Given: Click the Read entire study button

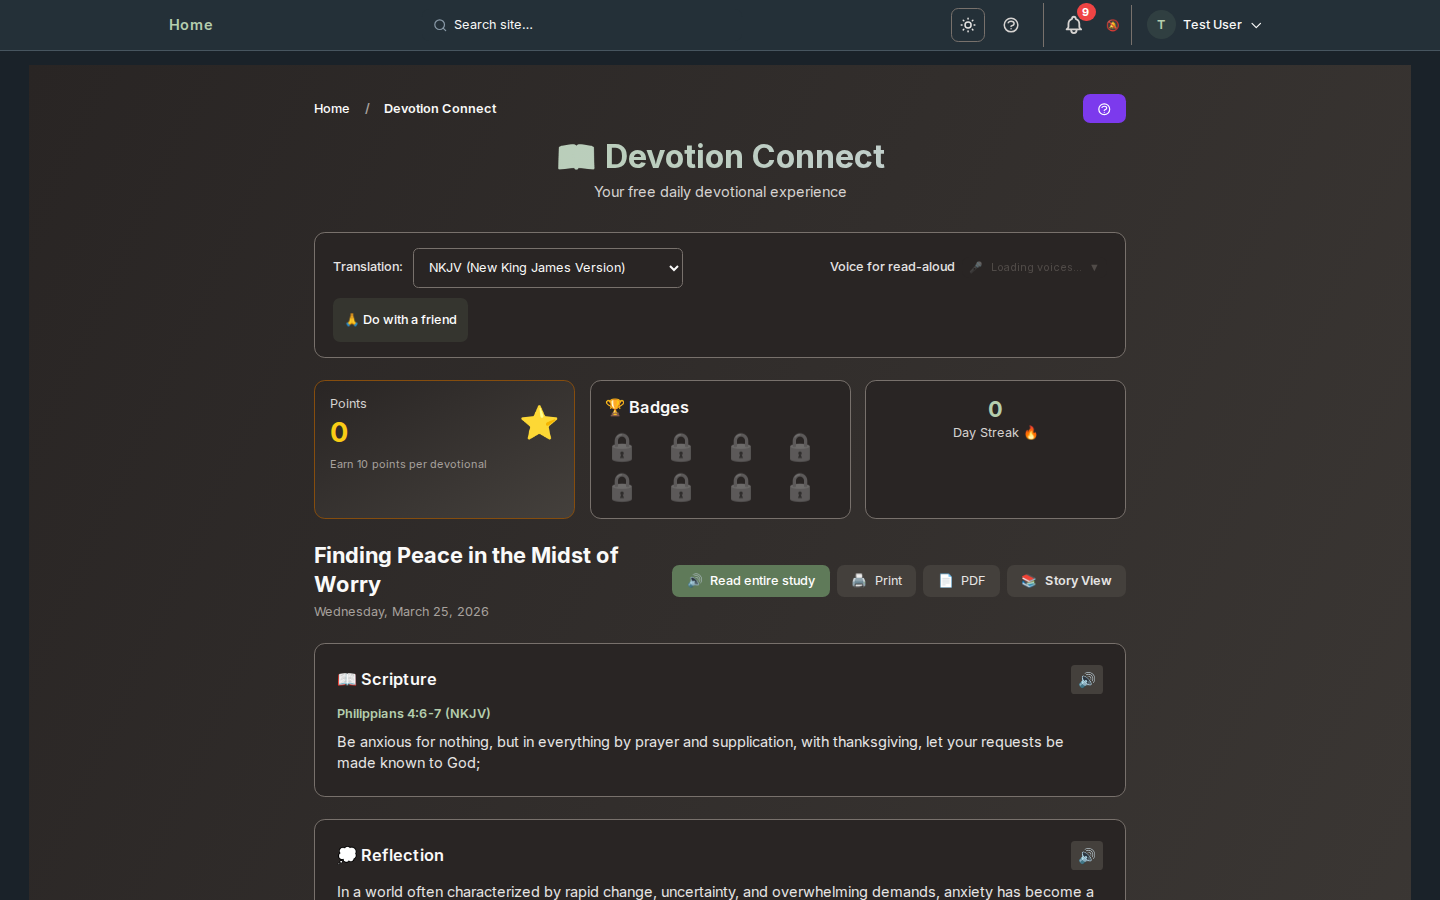Looking at the screenshot, I should point(750,581).
